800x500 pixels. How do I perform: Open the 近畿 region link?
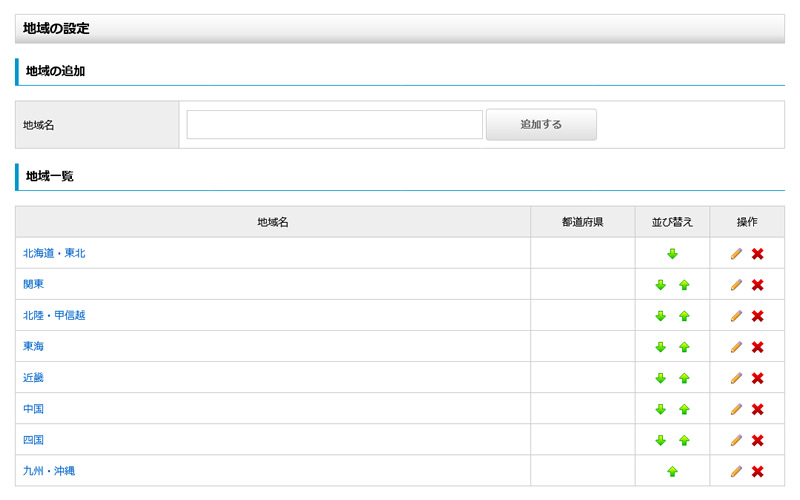click(33, 377)
